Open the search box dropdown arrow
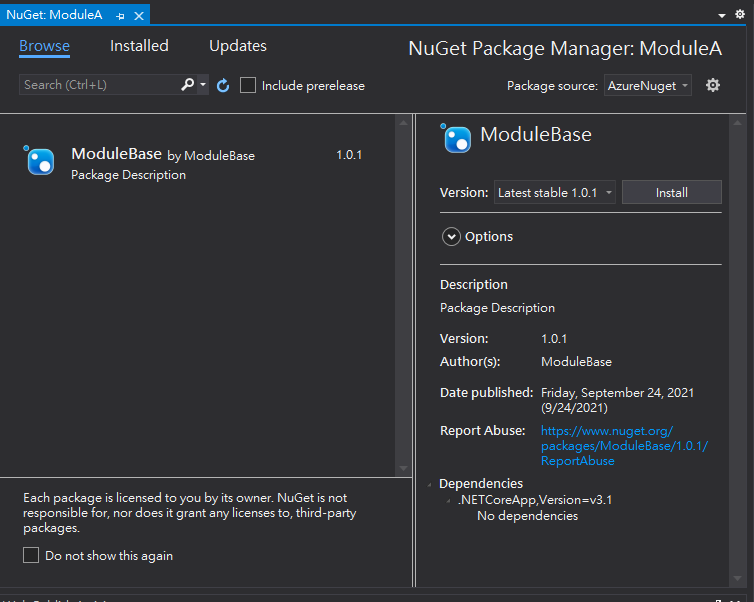Screen dimensions: 754x602 [203, 85]
